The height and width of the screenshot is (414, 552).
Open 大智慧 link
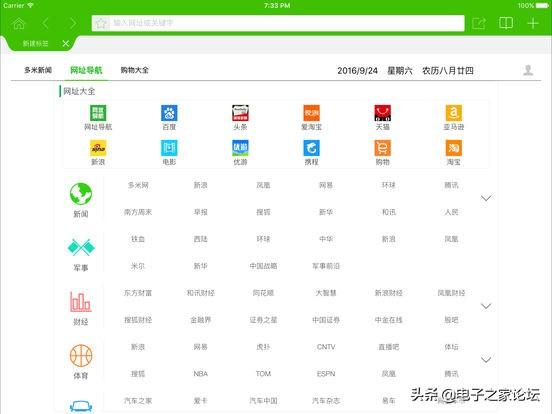[326, 293]
